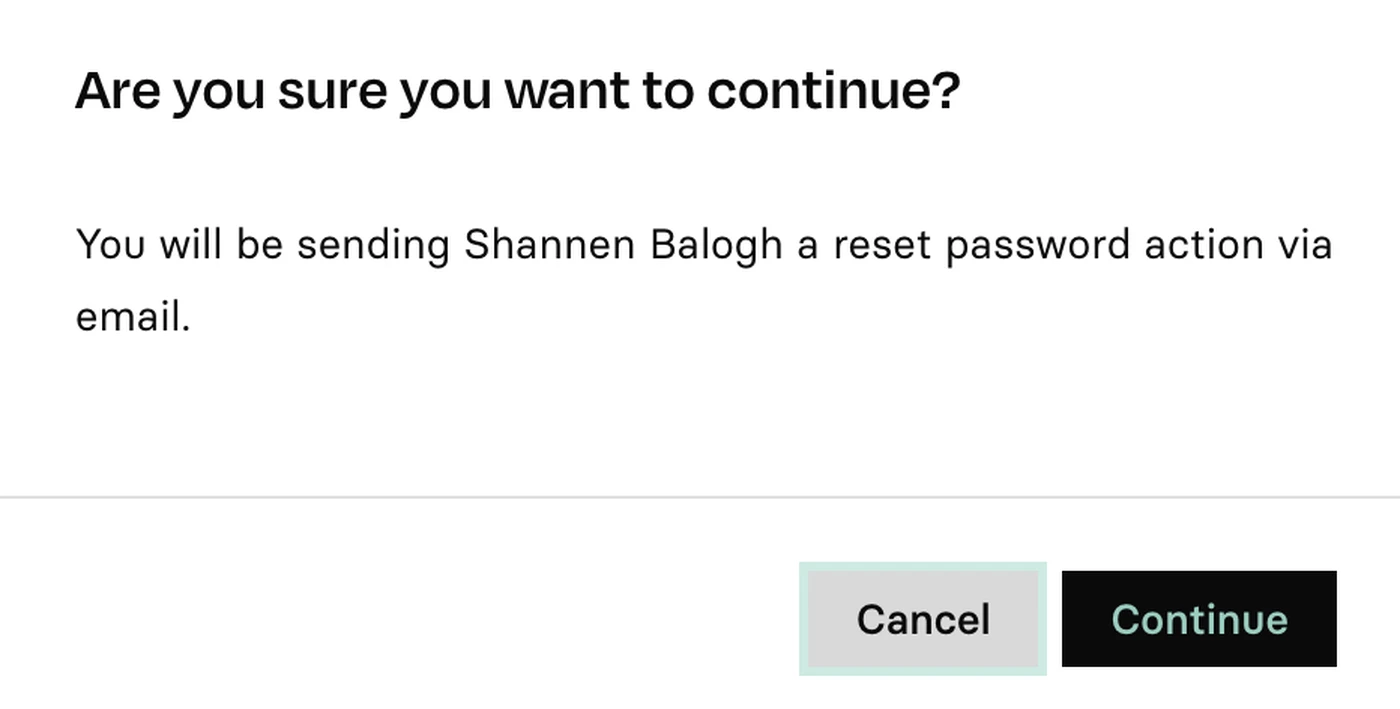Image resolution: width=1400 pixels, height=709 pixels.
Task: Click the 'Are you sure you want to continue?' heading
Action: coord(517,91)
